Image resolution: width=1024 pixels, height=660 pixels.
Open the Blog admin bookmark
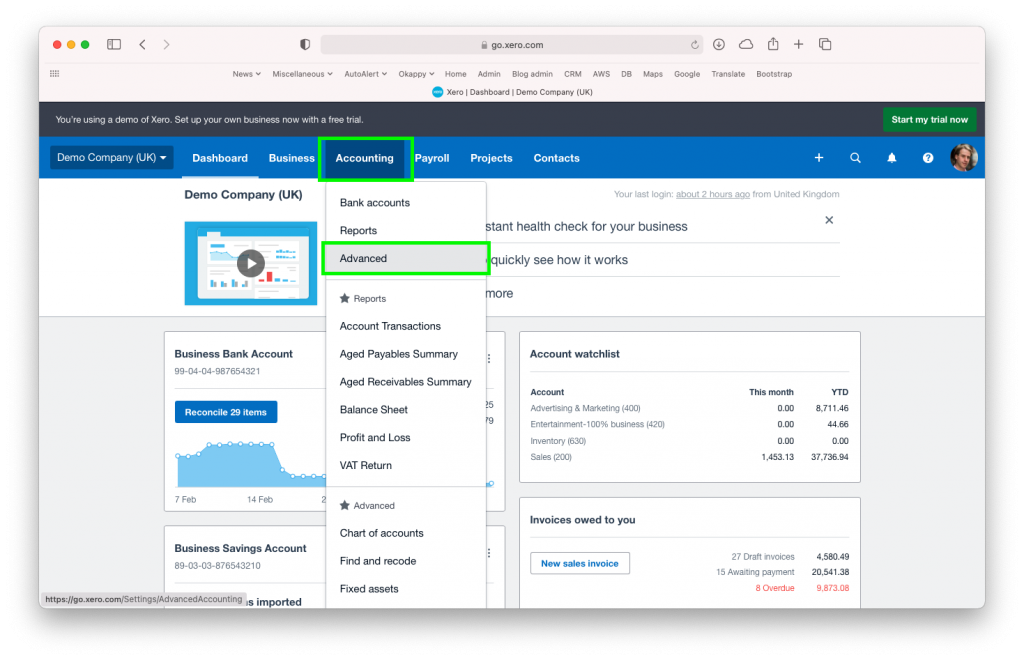(x=532, y=74)
